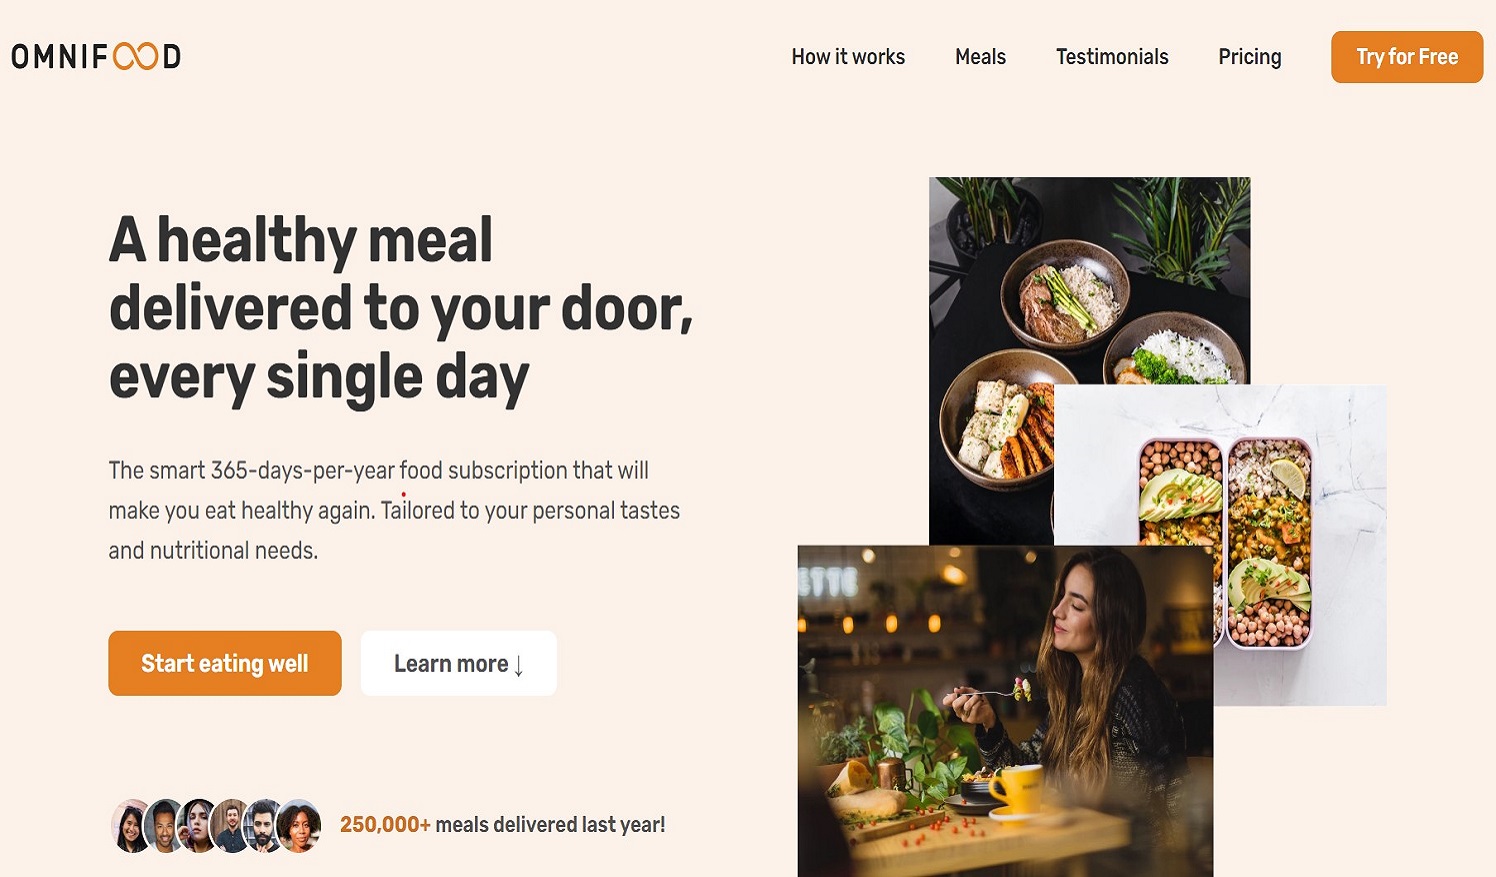
Task: Navigate to Pricing
Action: (x=1249, y=57)
